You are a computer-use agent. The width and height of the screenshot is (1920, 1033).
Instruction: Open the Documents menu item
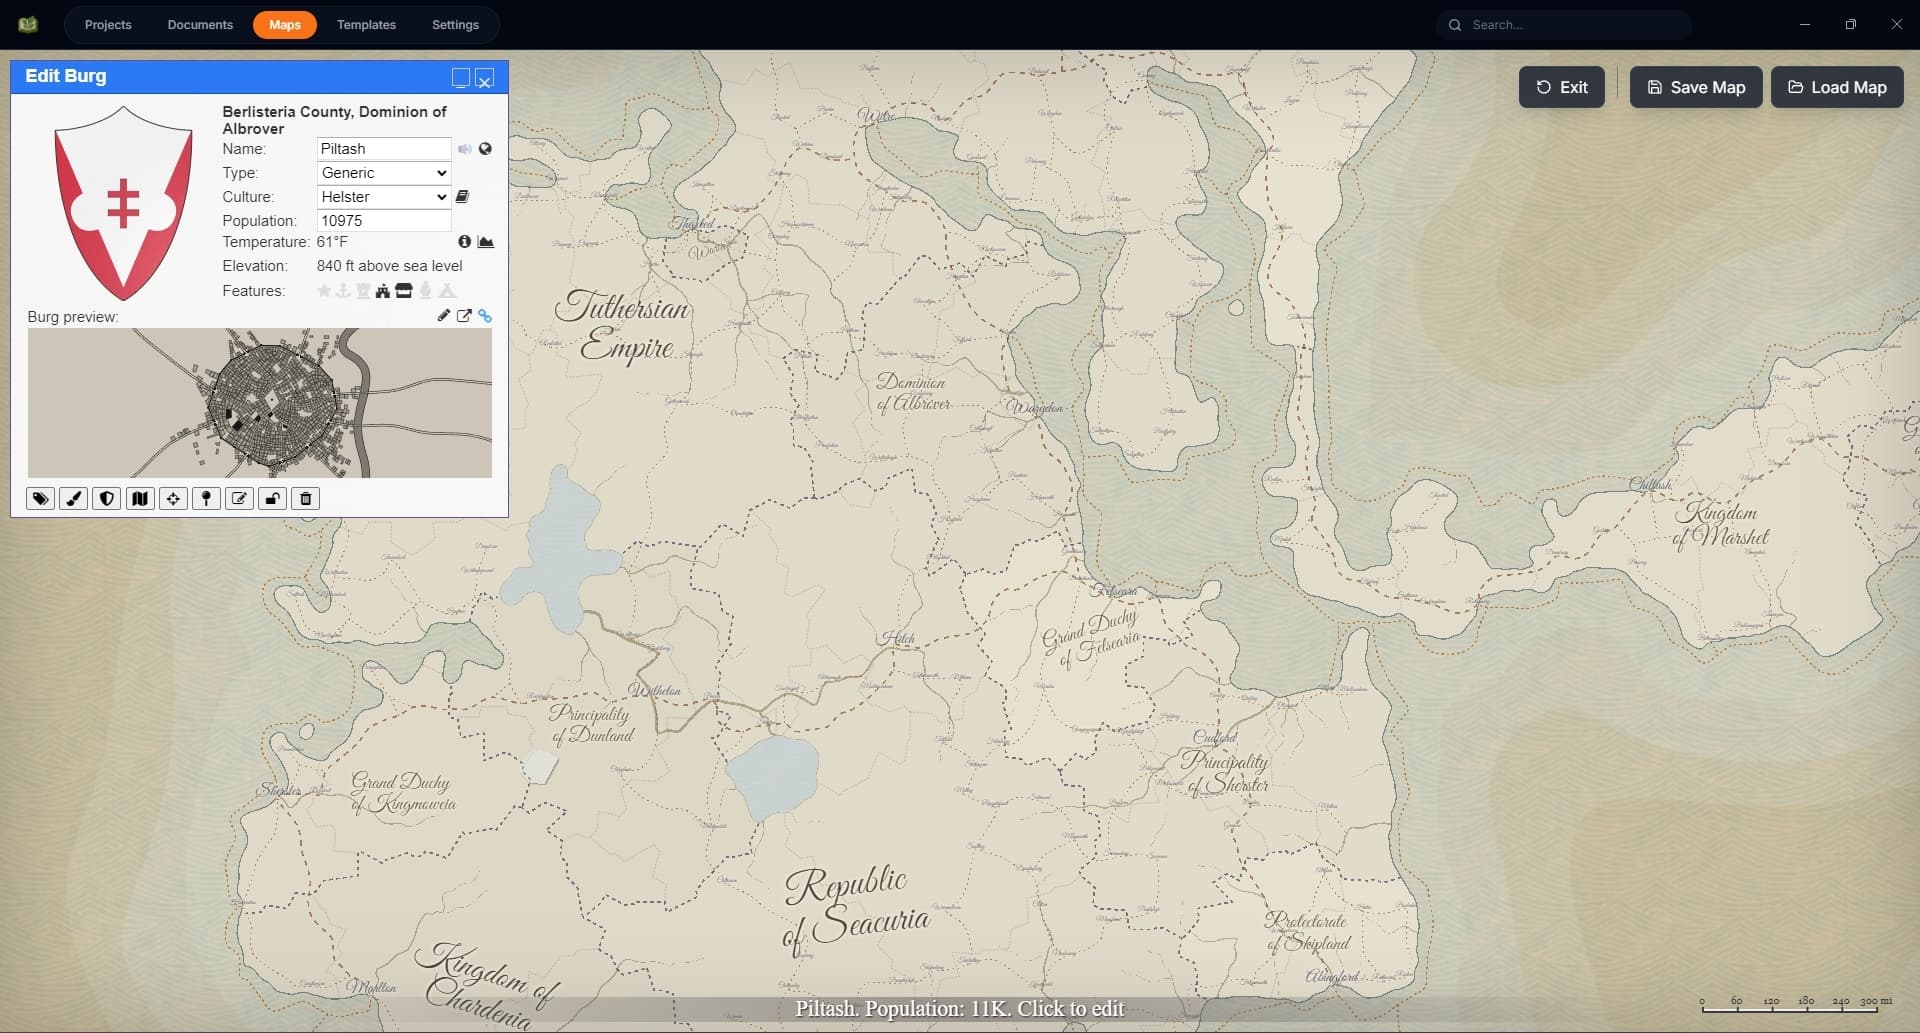point(199,24)
